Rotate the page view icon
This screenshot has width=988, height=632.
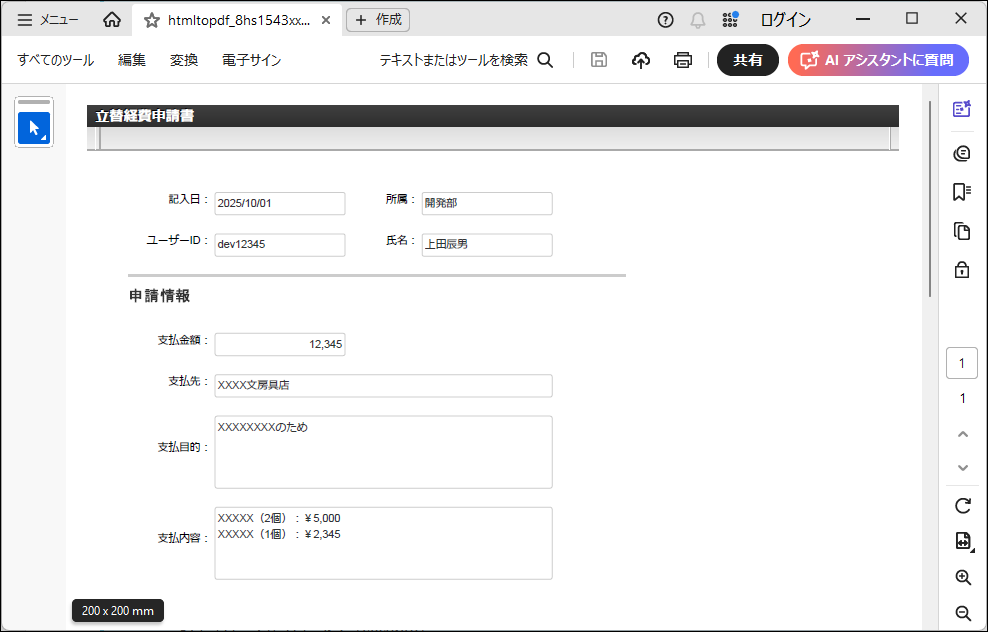(963, 506)
